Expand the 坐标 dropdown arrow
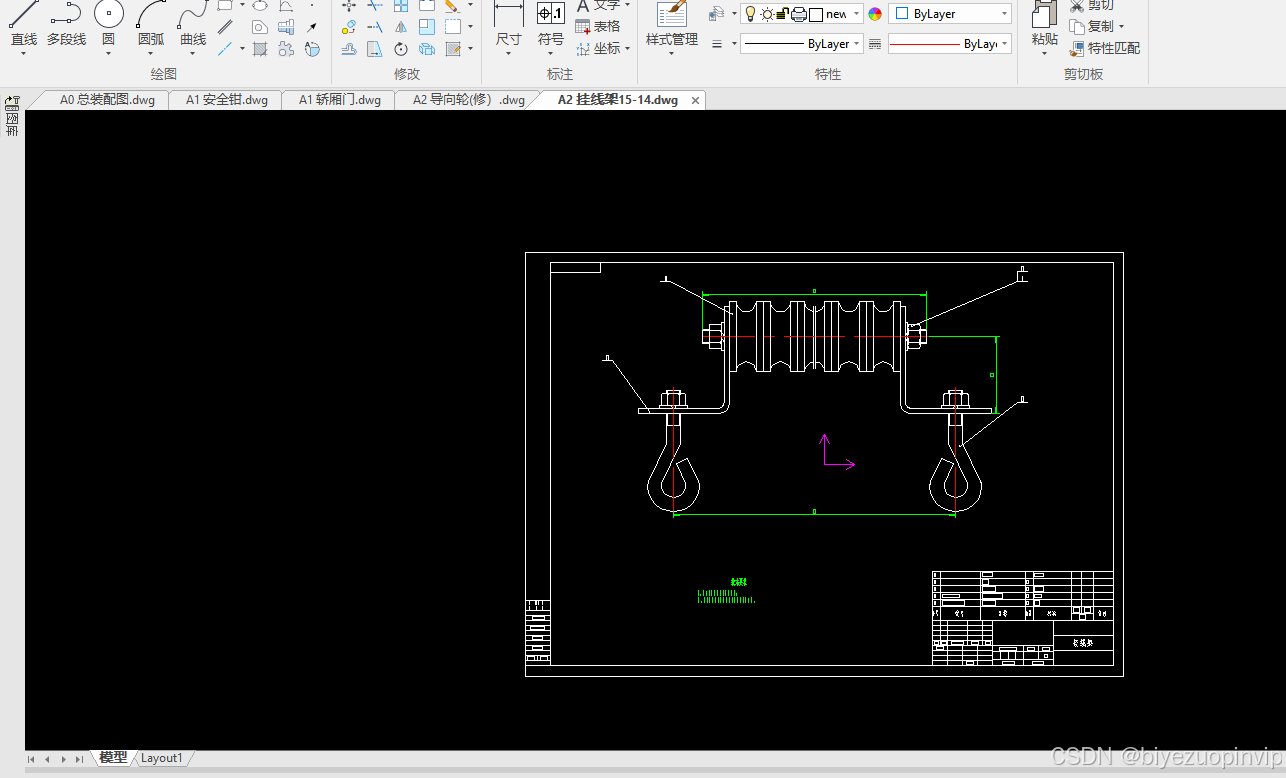 (627, 48)
